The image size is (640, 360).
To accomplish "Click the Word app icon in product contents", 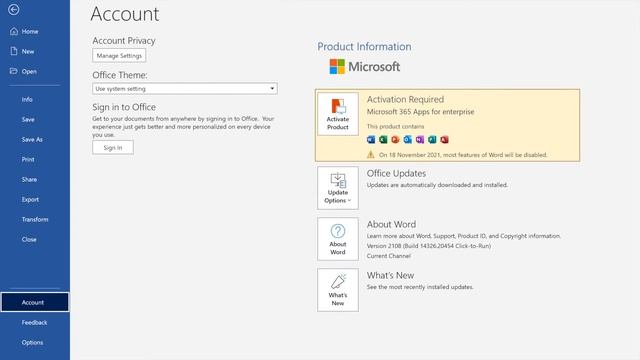I will tap(371, 140).
